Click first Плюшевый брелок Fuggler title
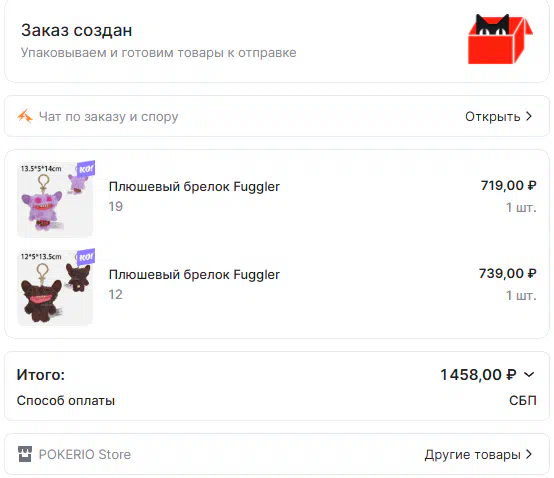This screenshot has width=554, height=478. [x=194, y=187]
